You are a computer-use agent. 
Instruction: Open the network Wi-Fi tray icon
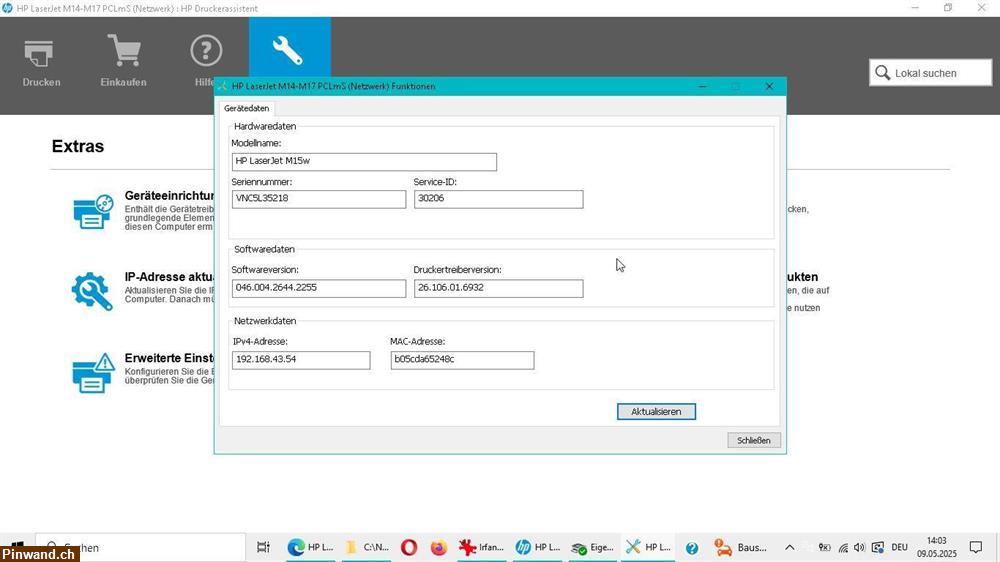coord(843,547)
